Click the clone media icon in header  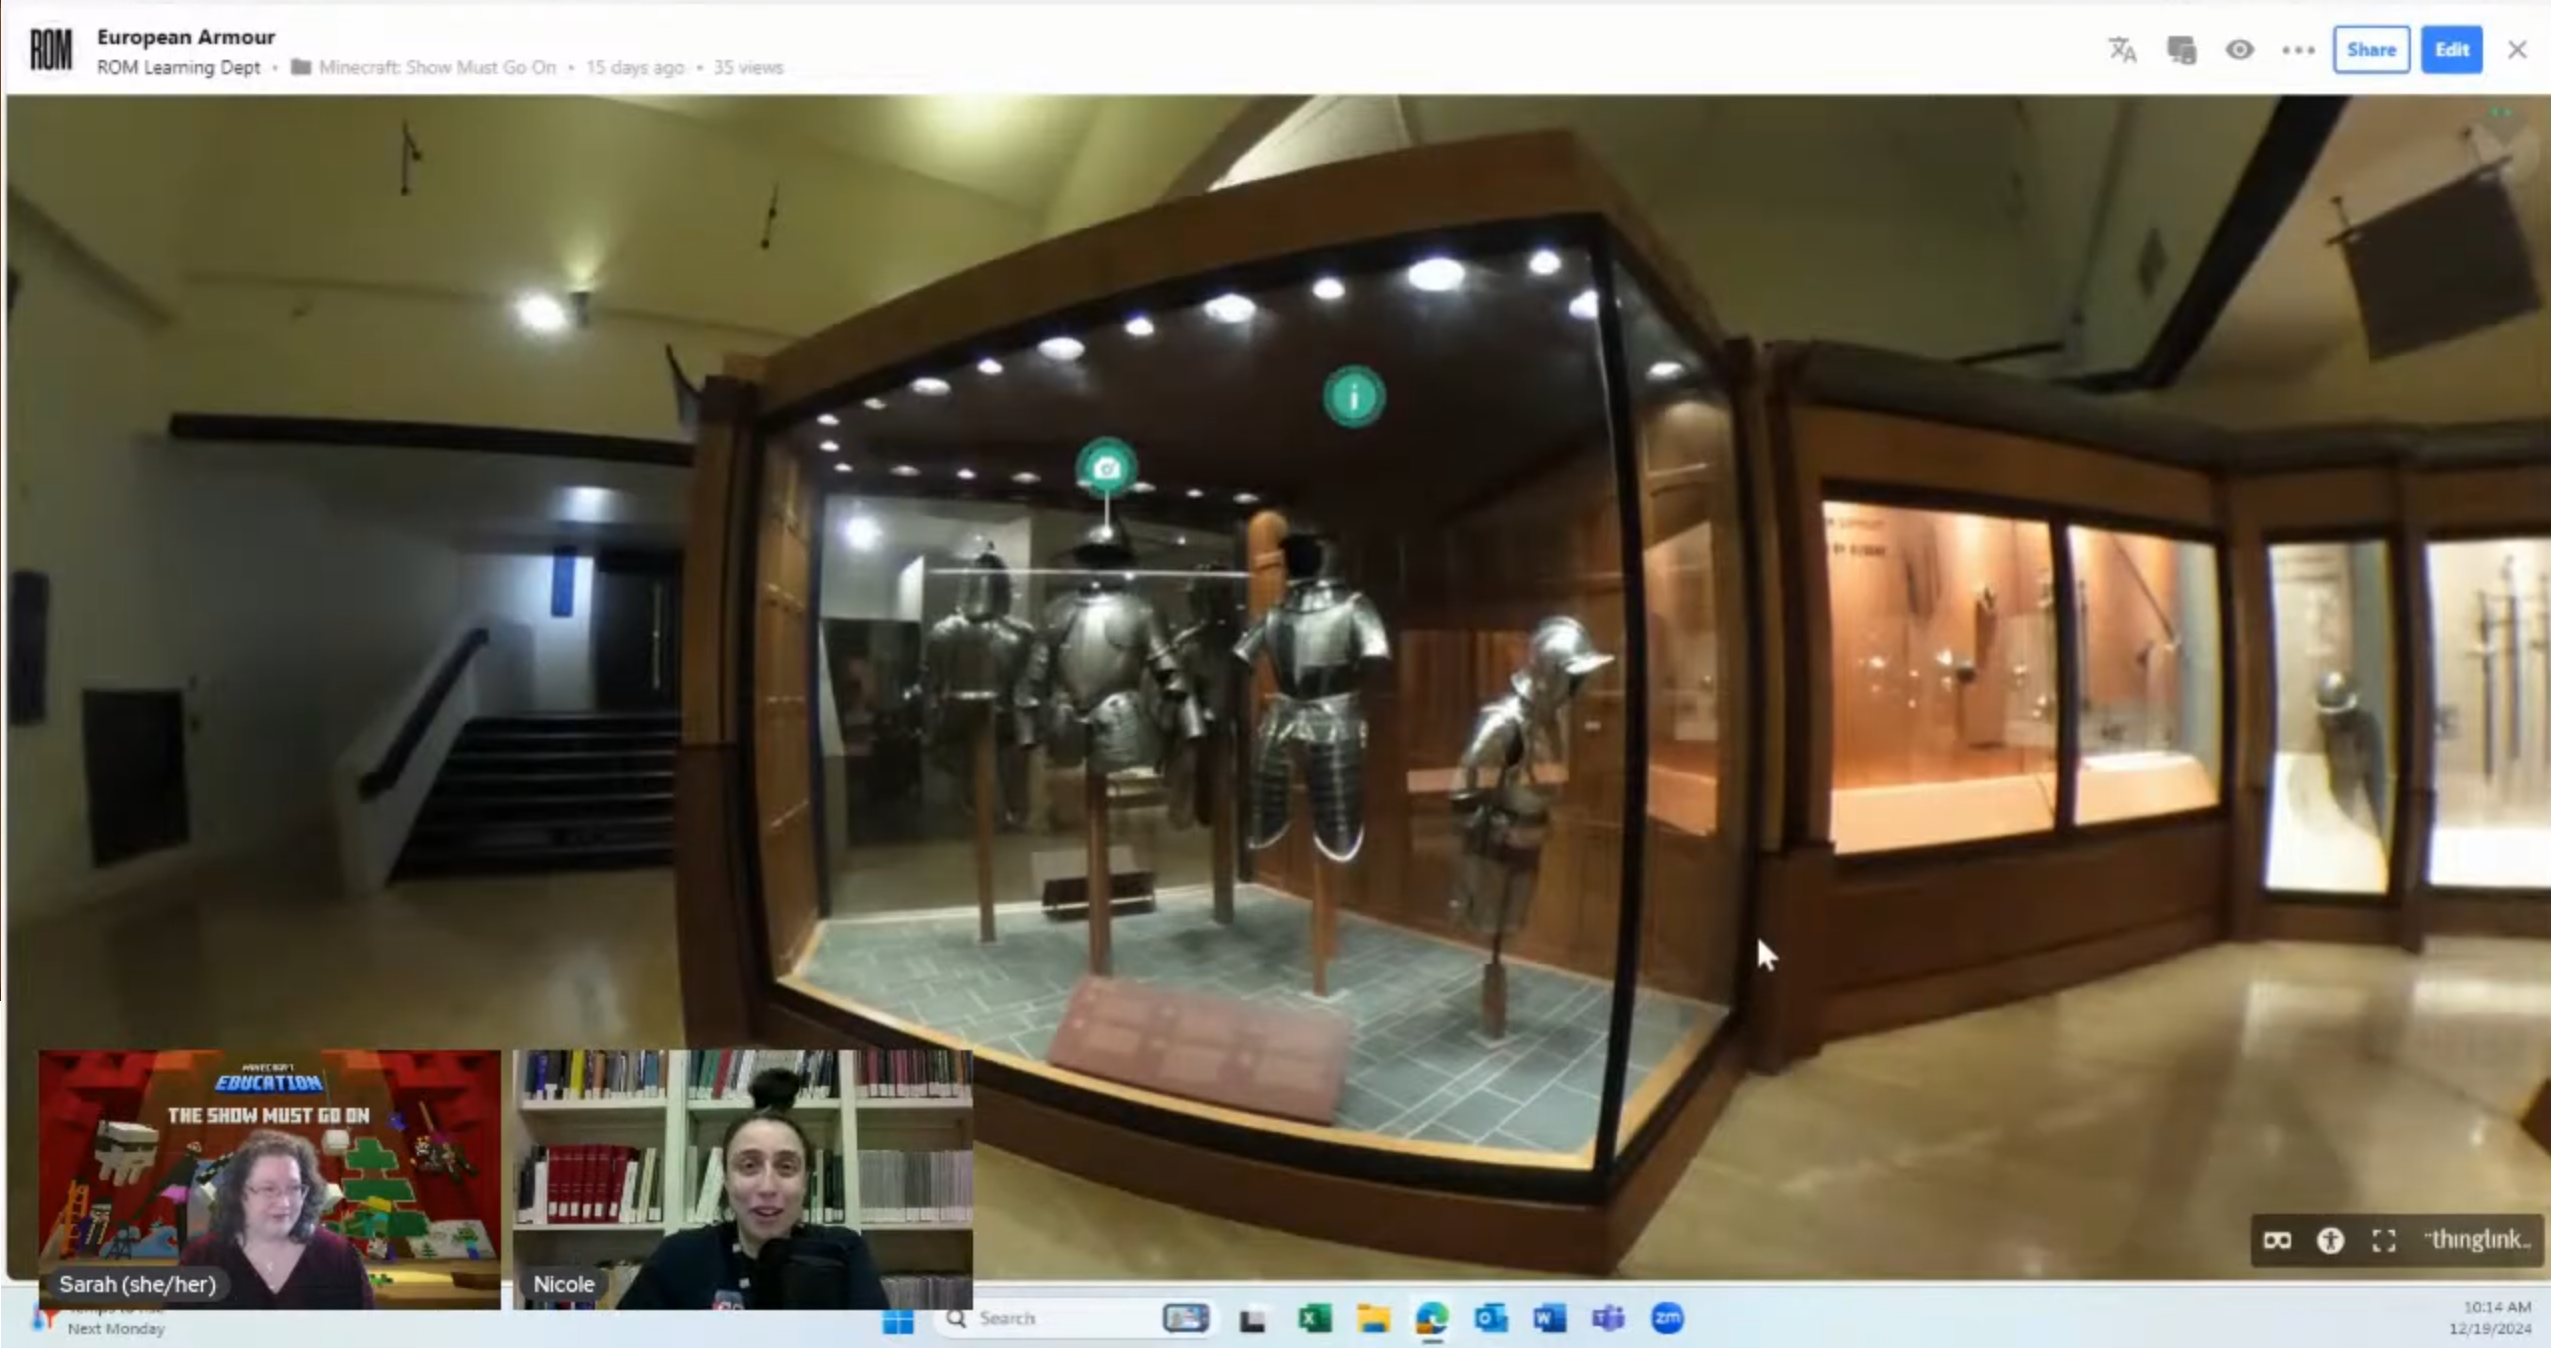click(2181, 50)
